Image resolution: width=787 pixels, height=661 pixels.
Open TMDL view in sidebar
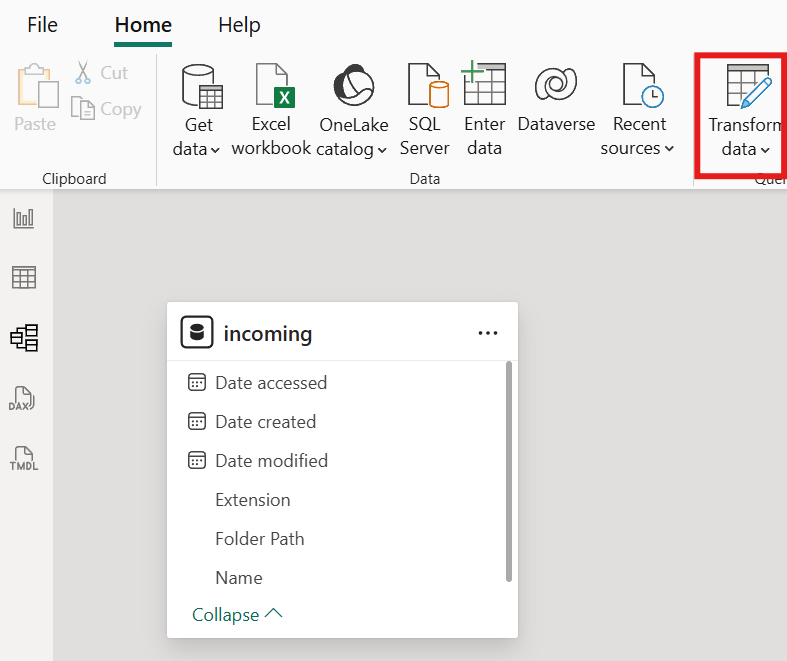click(24, 458)
